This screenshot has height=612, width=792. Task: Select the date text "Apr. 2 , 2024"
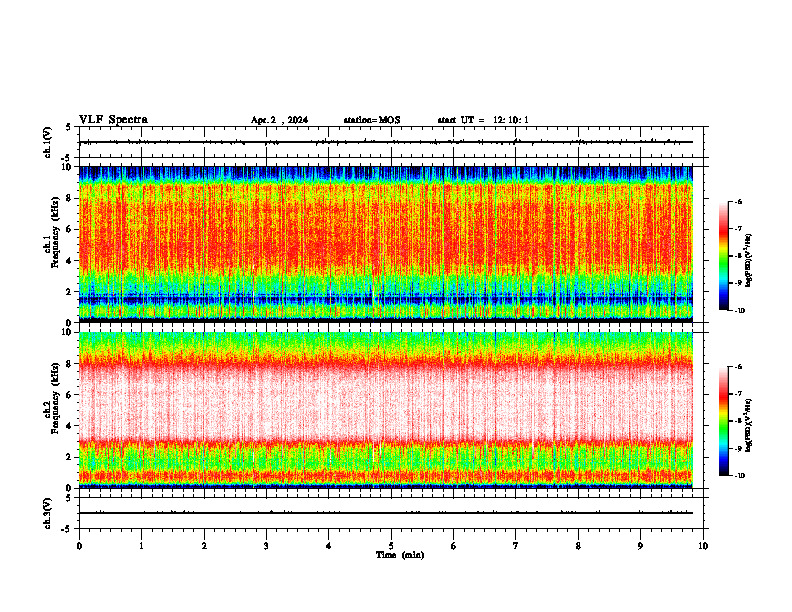coord(279,120)
